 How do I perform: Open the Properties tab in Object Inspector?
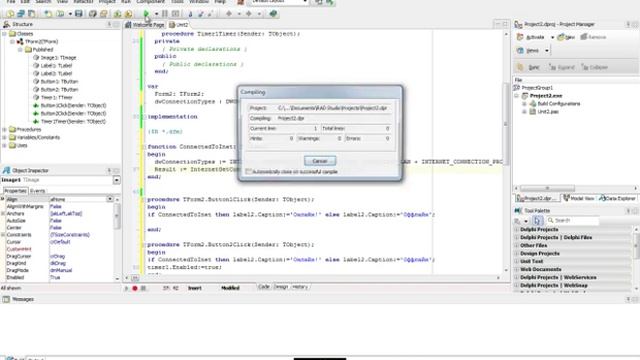[x=15, y=191]
